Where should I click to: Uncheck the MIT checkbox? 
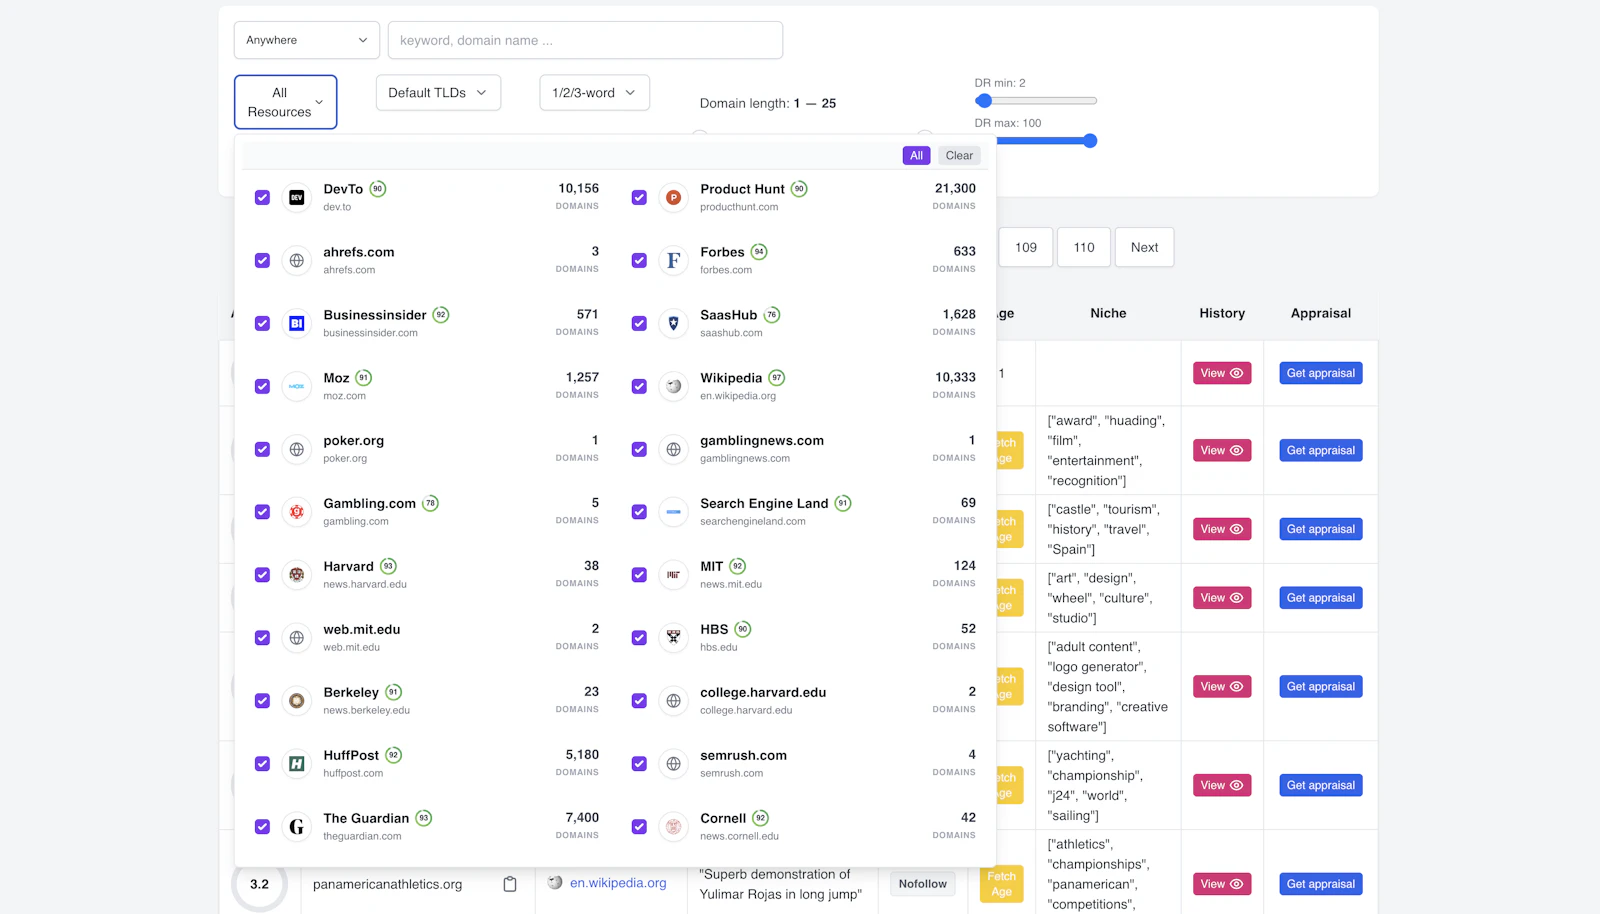(x=639, y=575)
